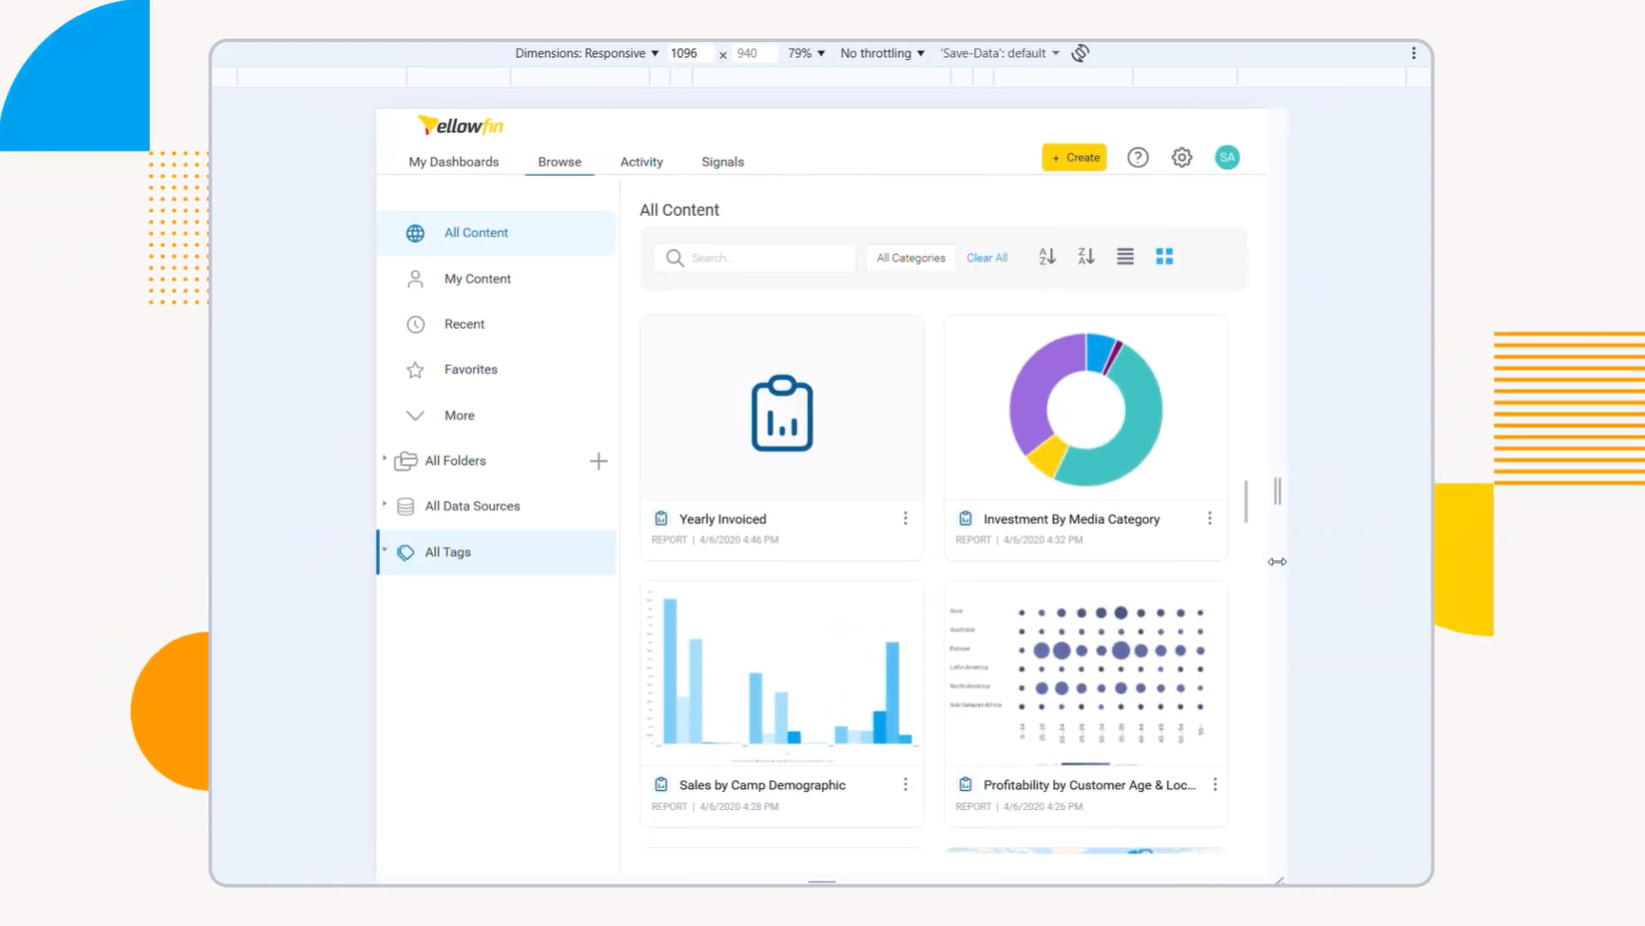Click the content Search field
The image size is (1645, 926).
pyautogui.click(x=767, y=258)
